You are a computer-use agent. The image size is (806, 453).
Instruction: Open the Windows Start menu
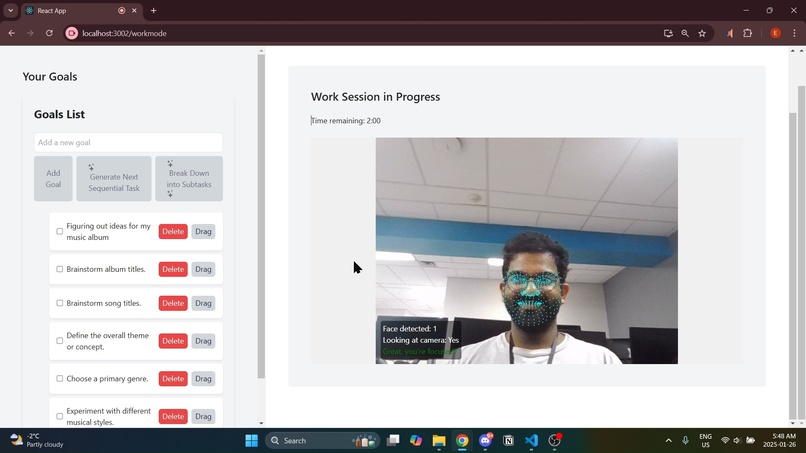251,440
